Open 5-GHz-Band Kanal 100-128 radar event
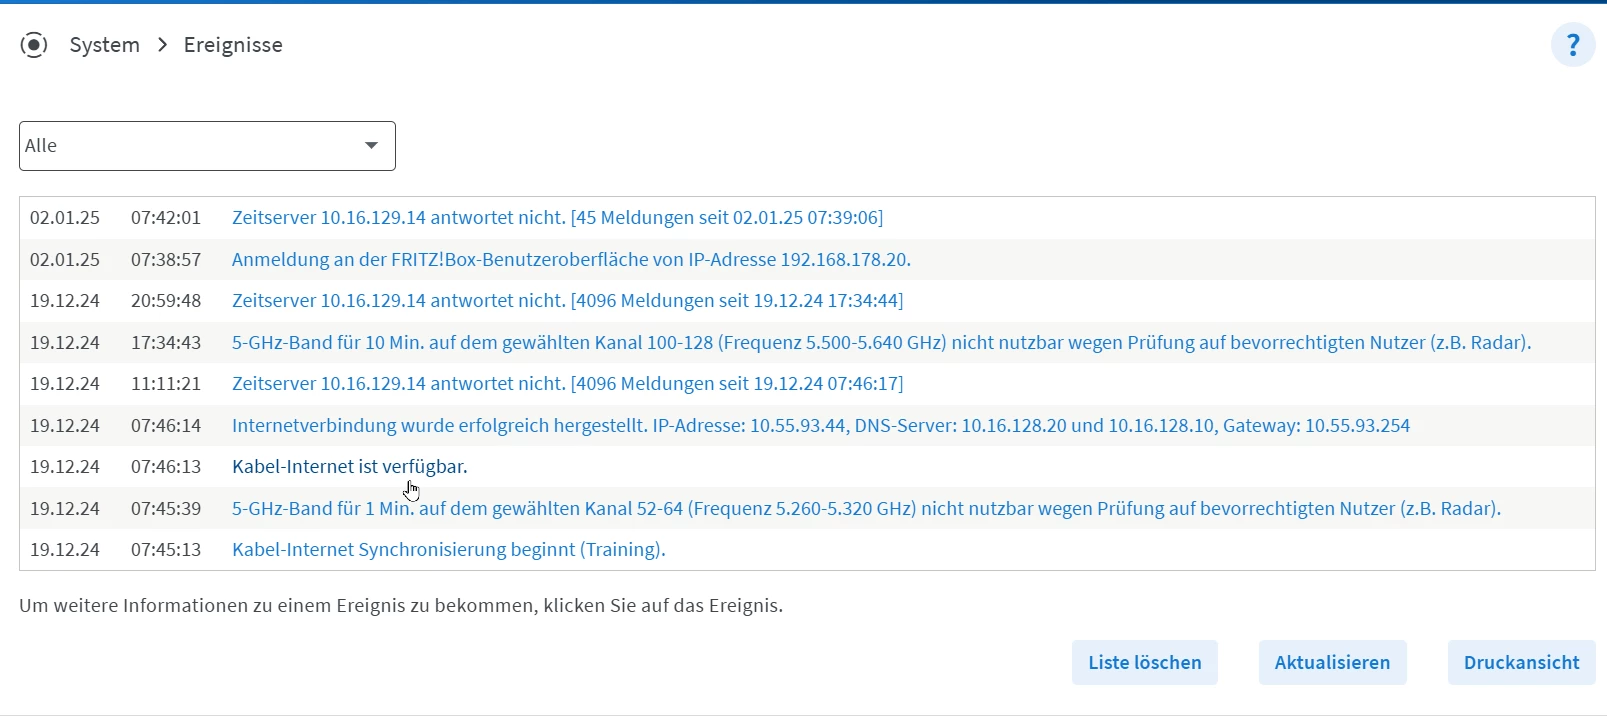 pyautogui.click(x=881, y=343)
